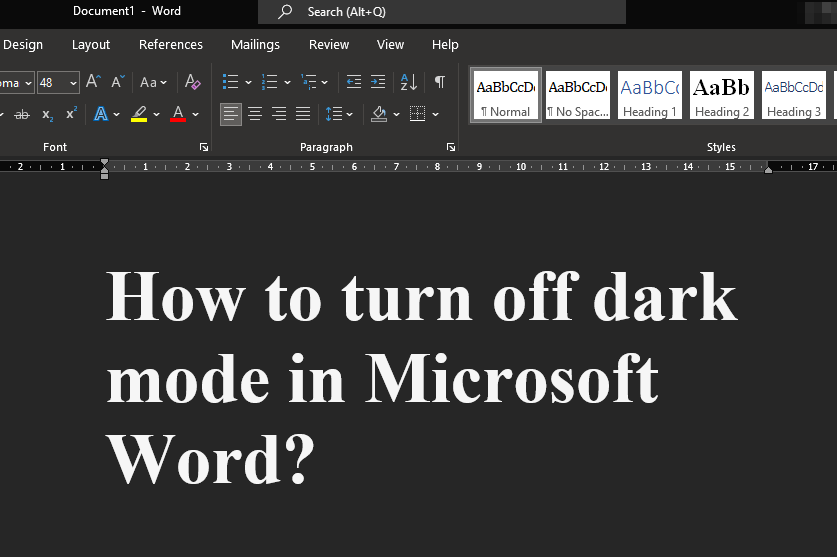The width and height of the screenshot is (837, 557).
Task: Open Font dialog launcher
Action: point(204,147)
